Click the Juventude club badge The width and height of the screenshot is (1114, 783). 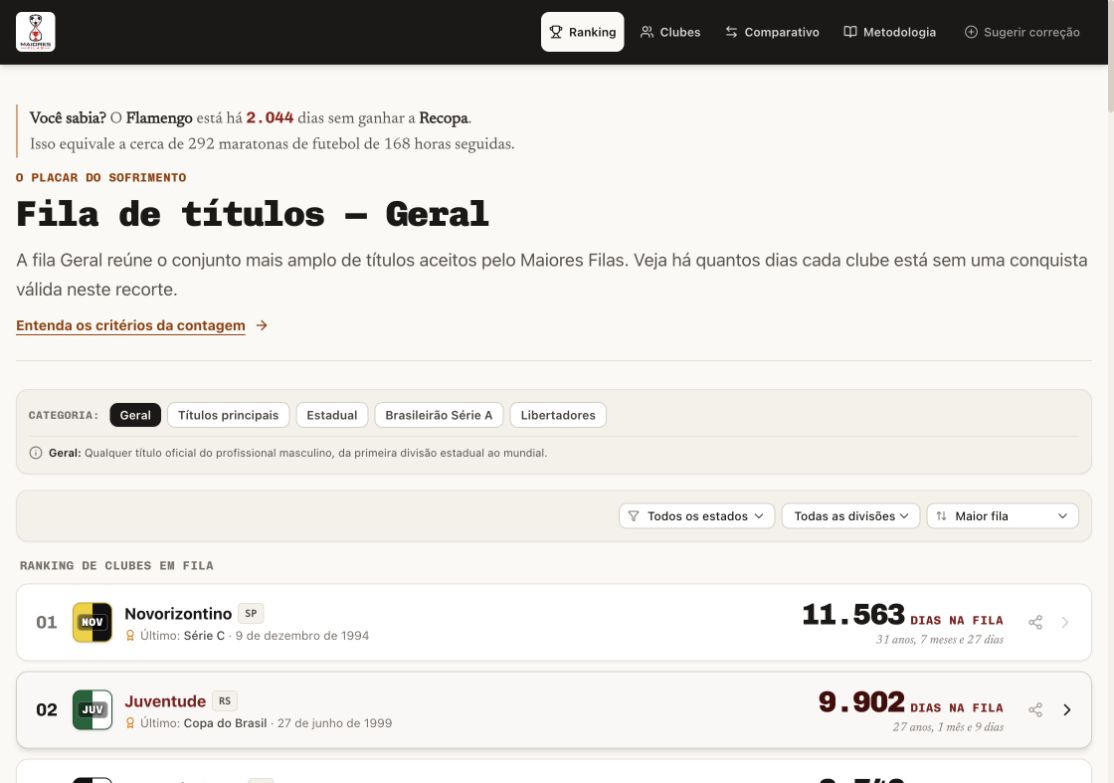click(92, 710)
